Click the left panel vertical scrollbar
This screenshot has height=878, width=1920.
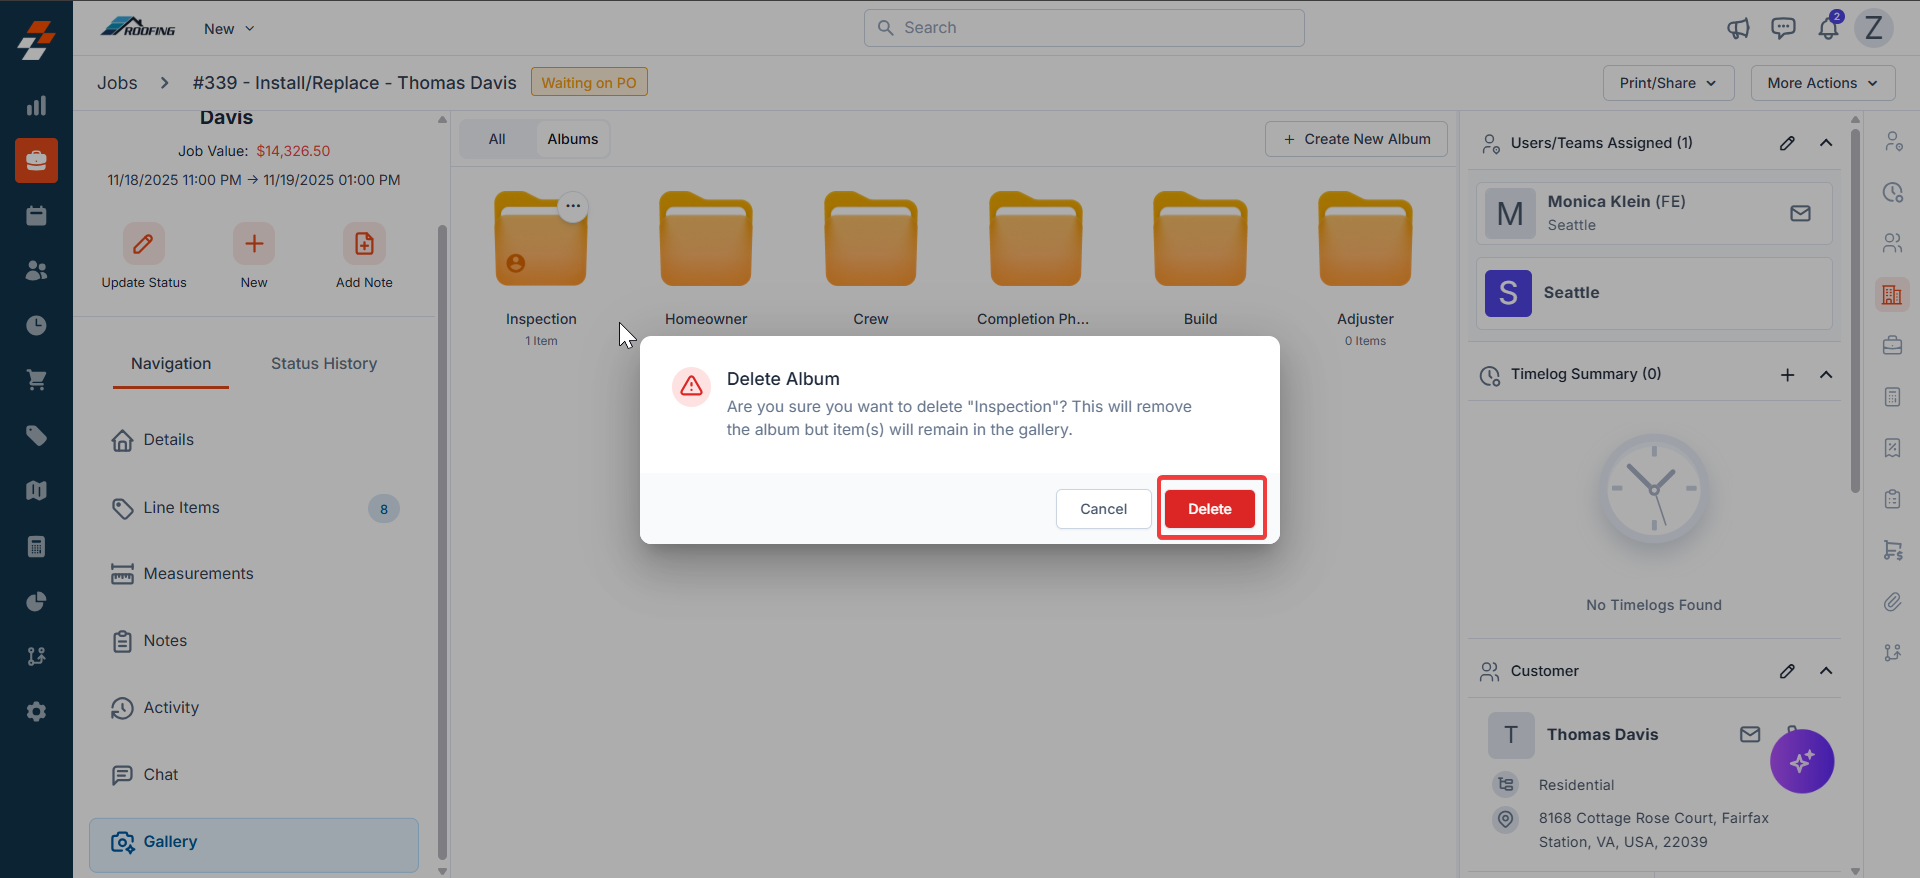(442, 540)
